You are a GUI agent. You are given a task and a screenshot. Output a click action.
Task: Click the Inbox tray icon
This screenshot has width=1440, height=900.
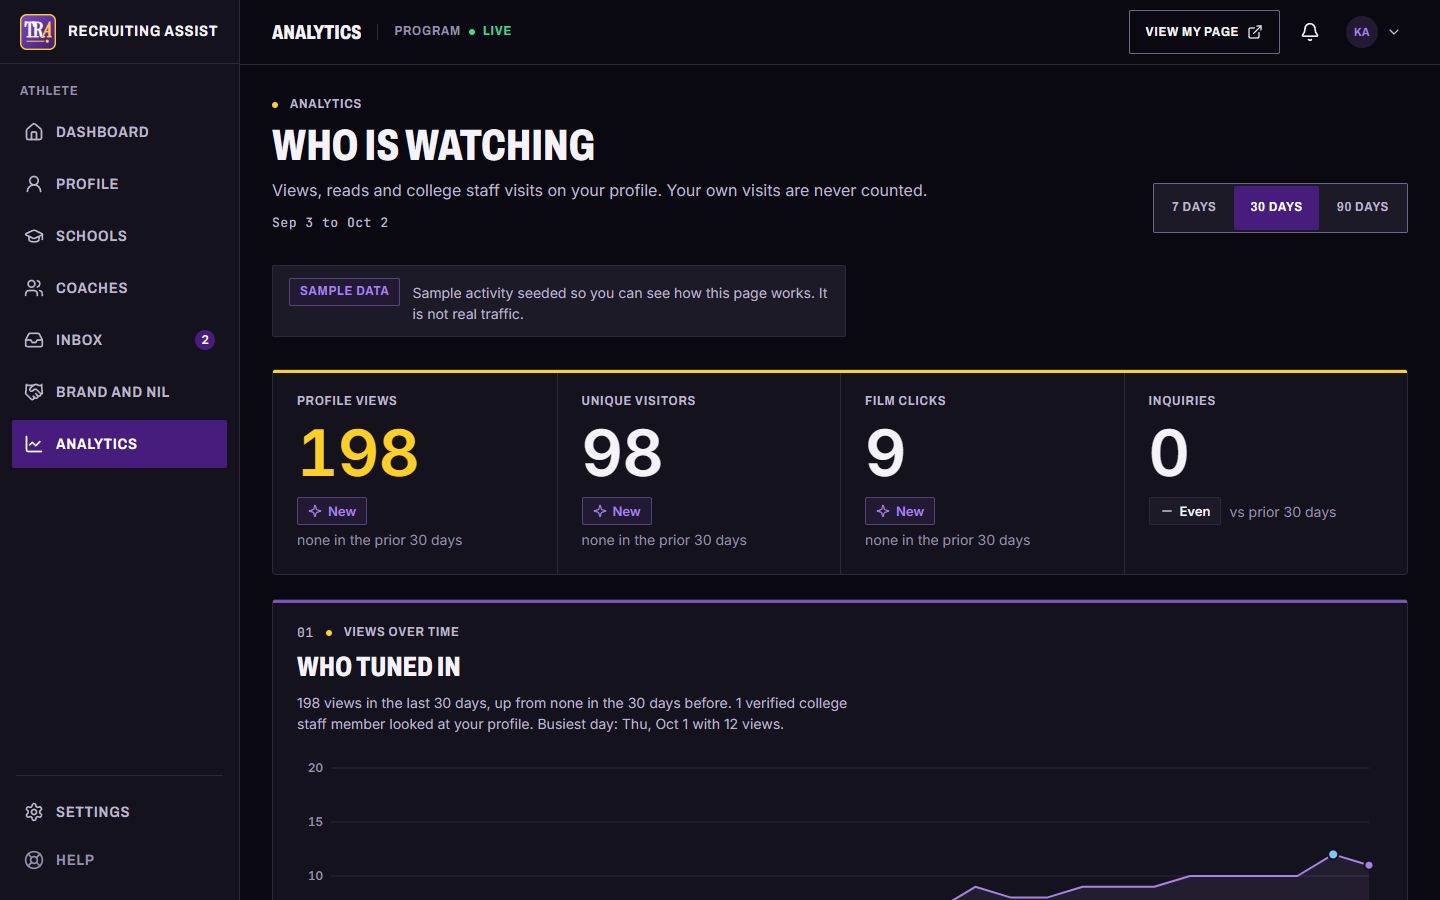pos(34,340)
